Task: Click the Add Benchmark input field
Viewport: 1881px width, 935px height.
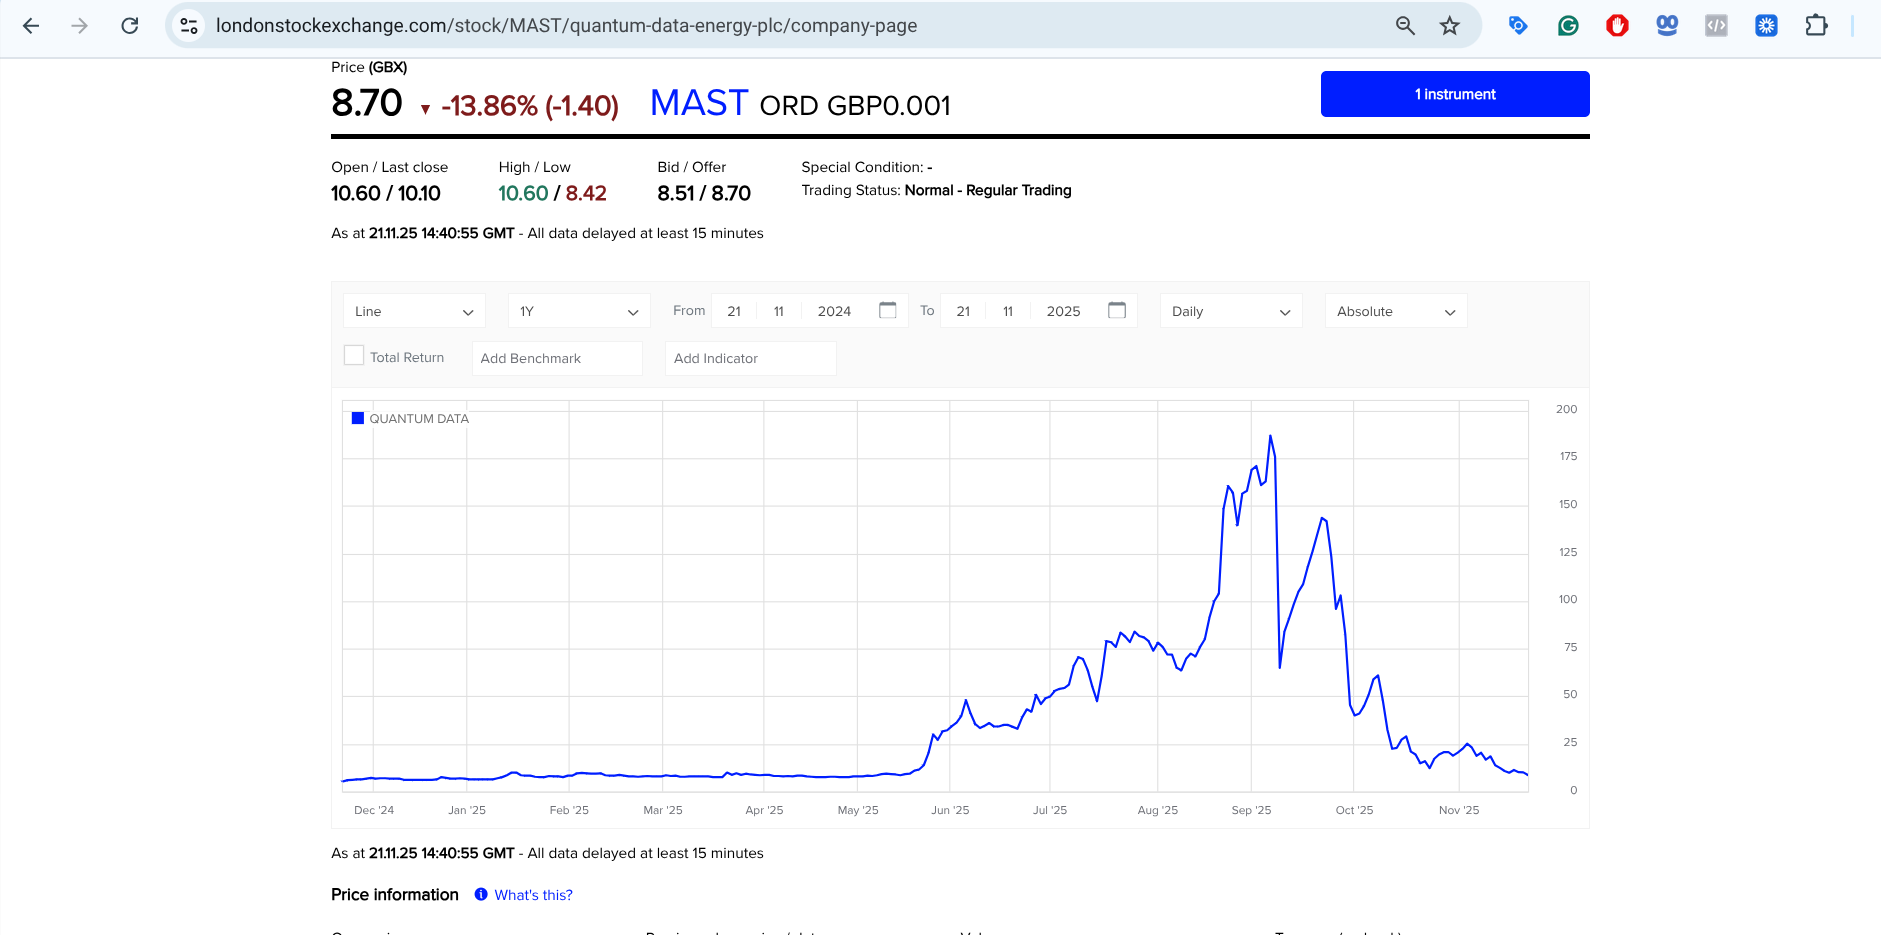Action: 557,358
